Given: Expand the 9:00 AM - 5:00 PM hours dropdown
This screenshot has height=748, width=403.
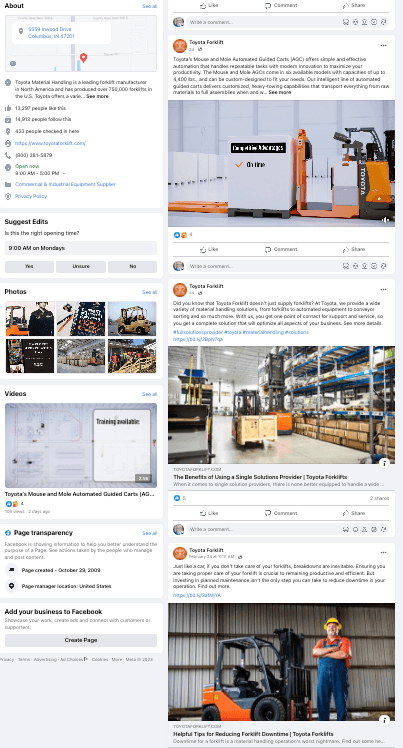Looking at the screenshot, I should pyautogui.click(x=64, y=173).
